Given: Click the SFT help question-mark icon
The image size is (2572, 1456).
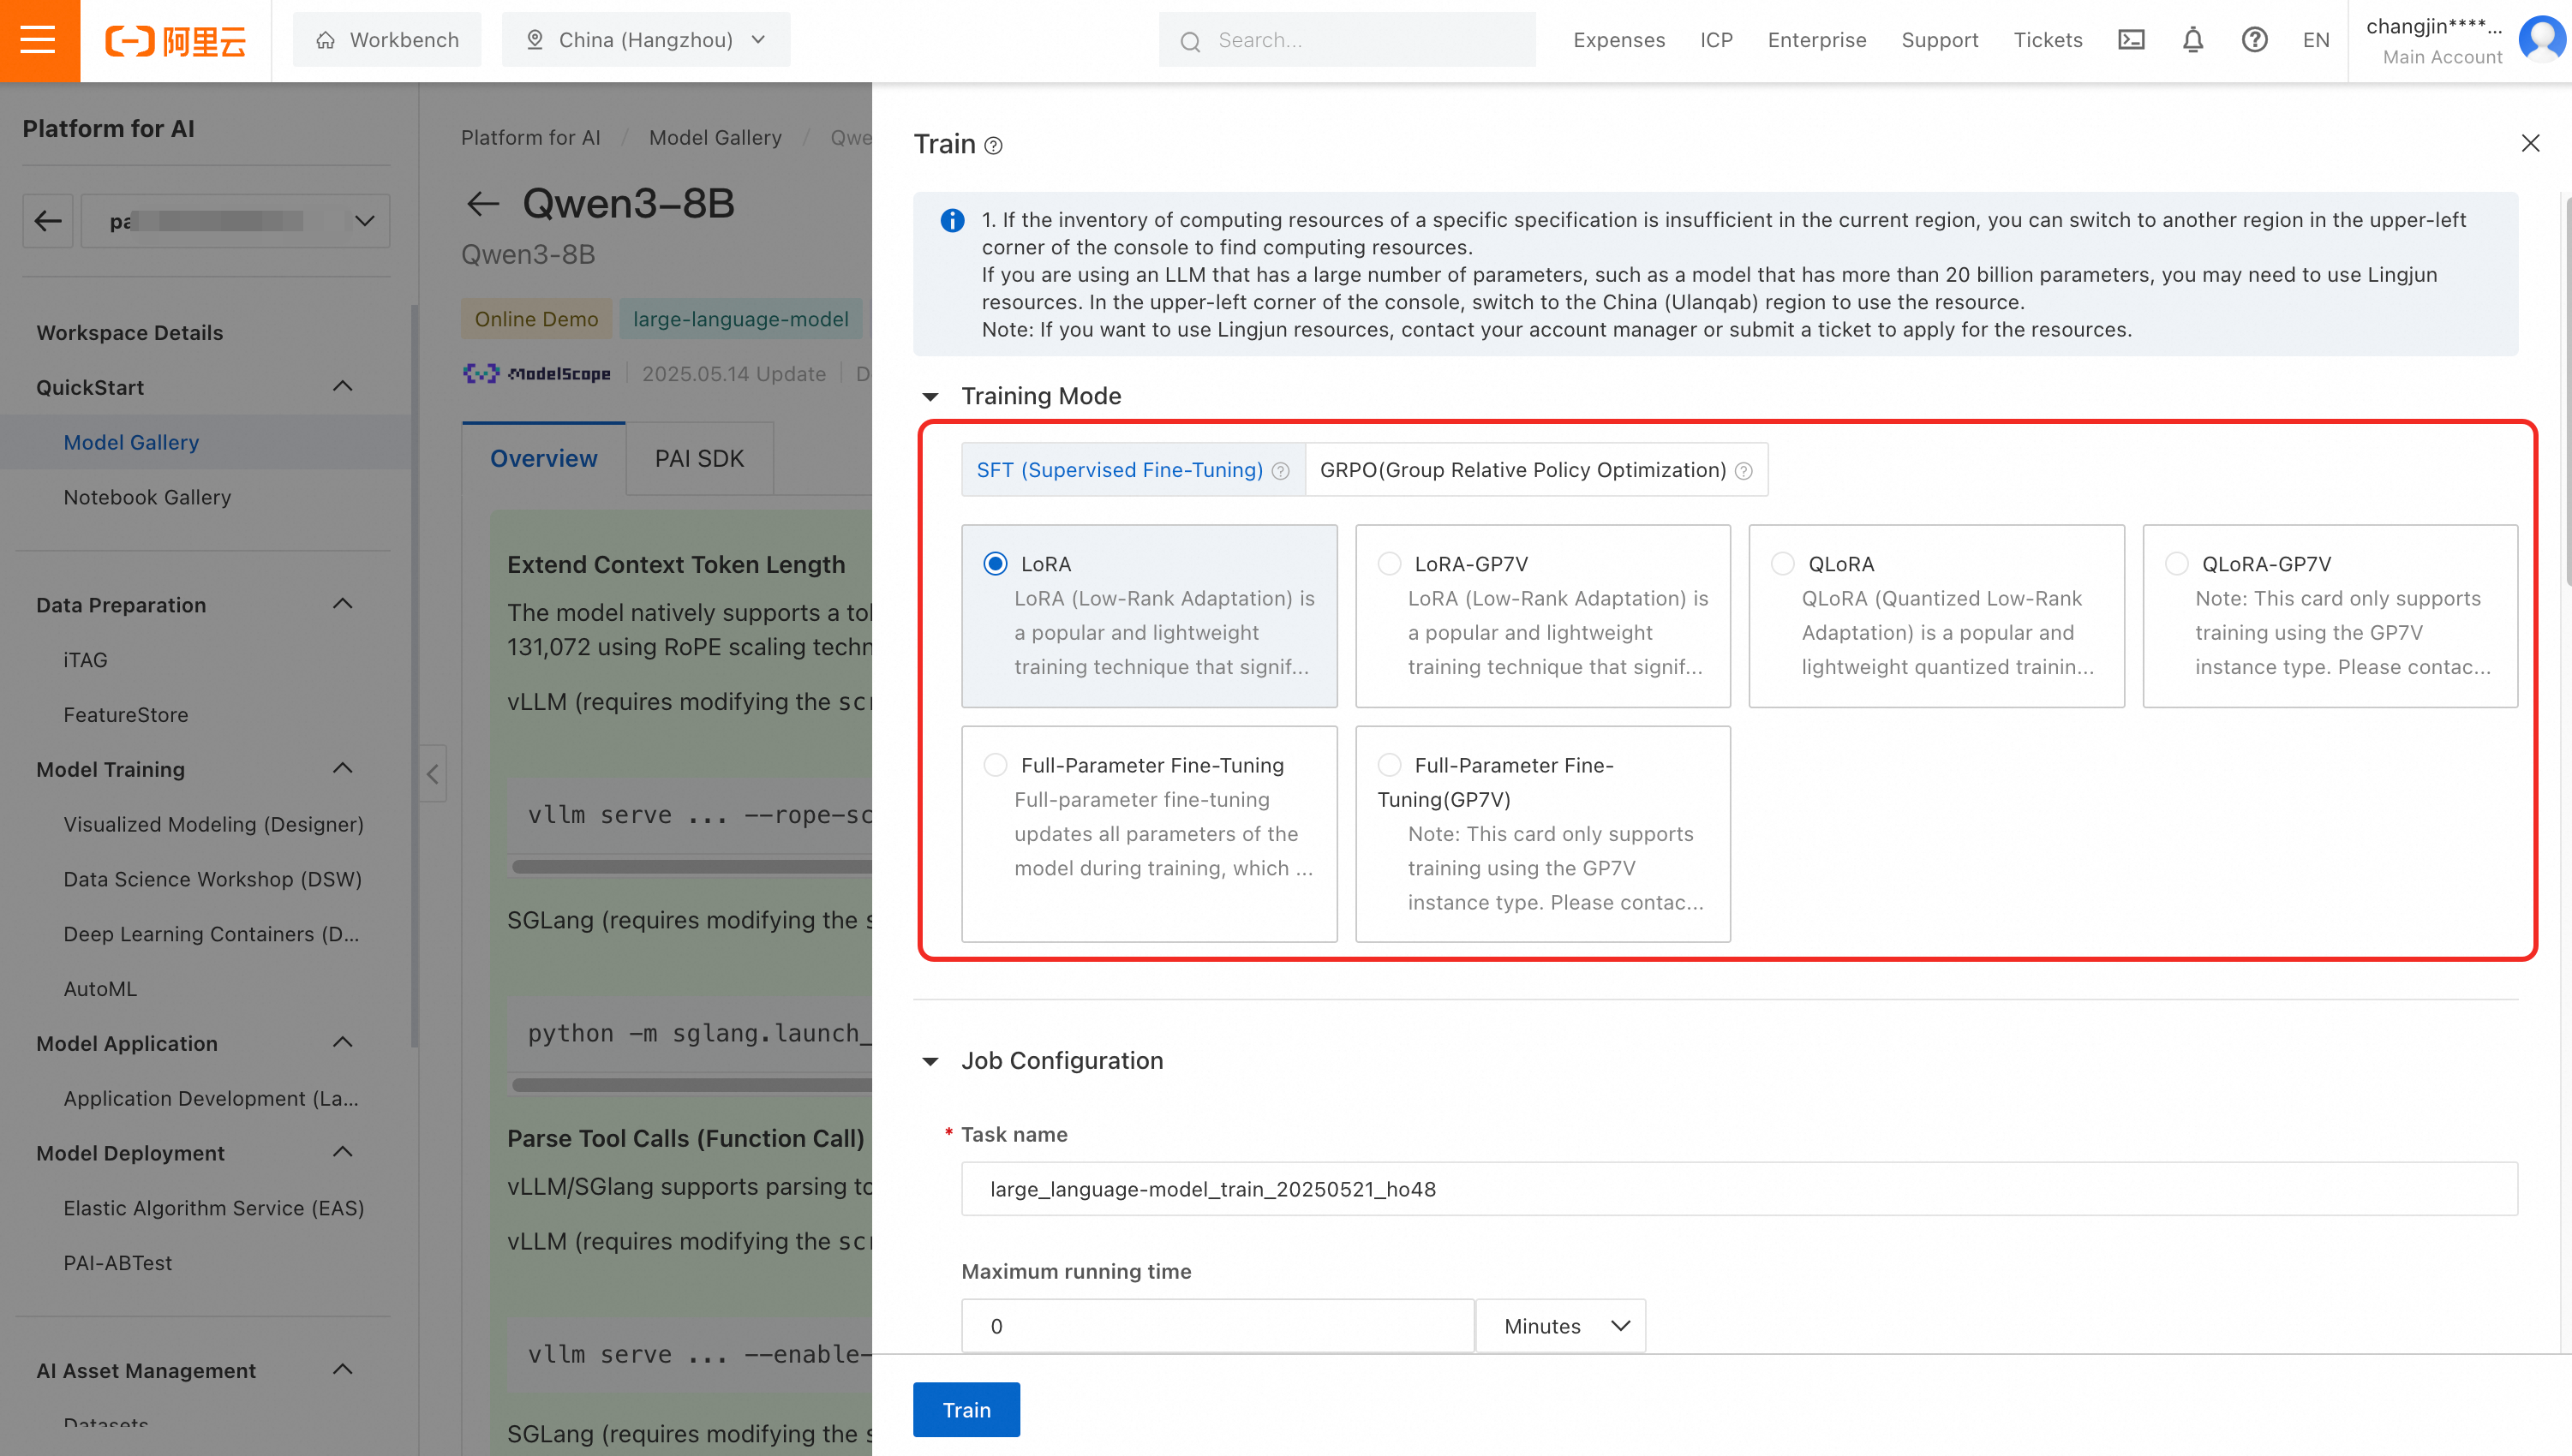Looking at the screenshot, I should point(1281,471).
